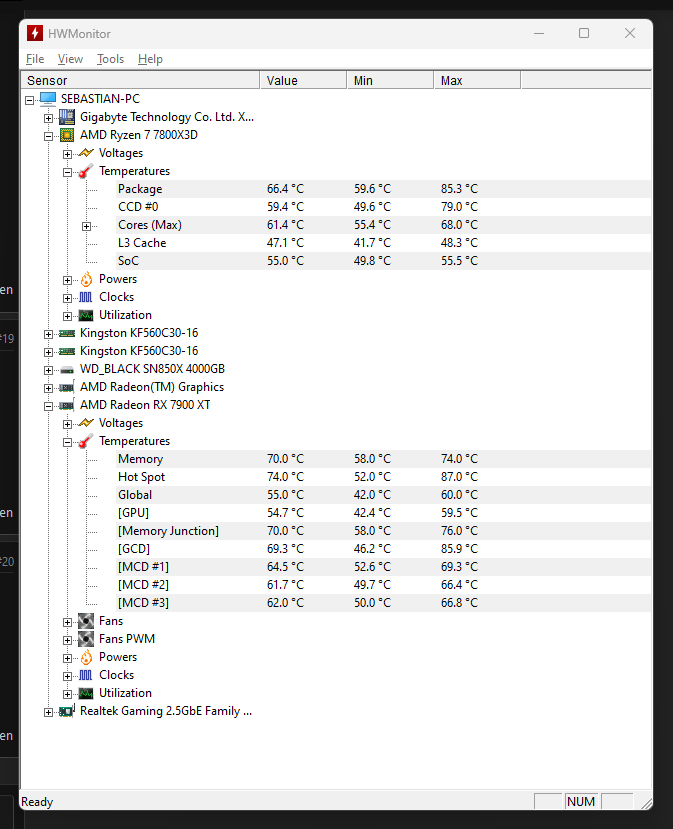The width and height of the screenshot is (673, 829).
Task: Click the window resize grip corner
Action: (x=646, y=803)
